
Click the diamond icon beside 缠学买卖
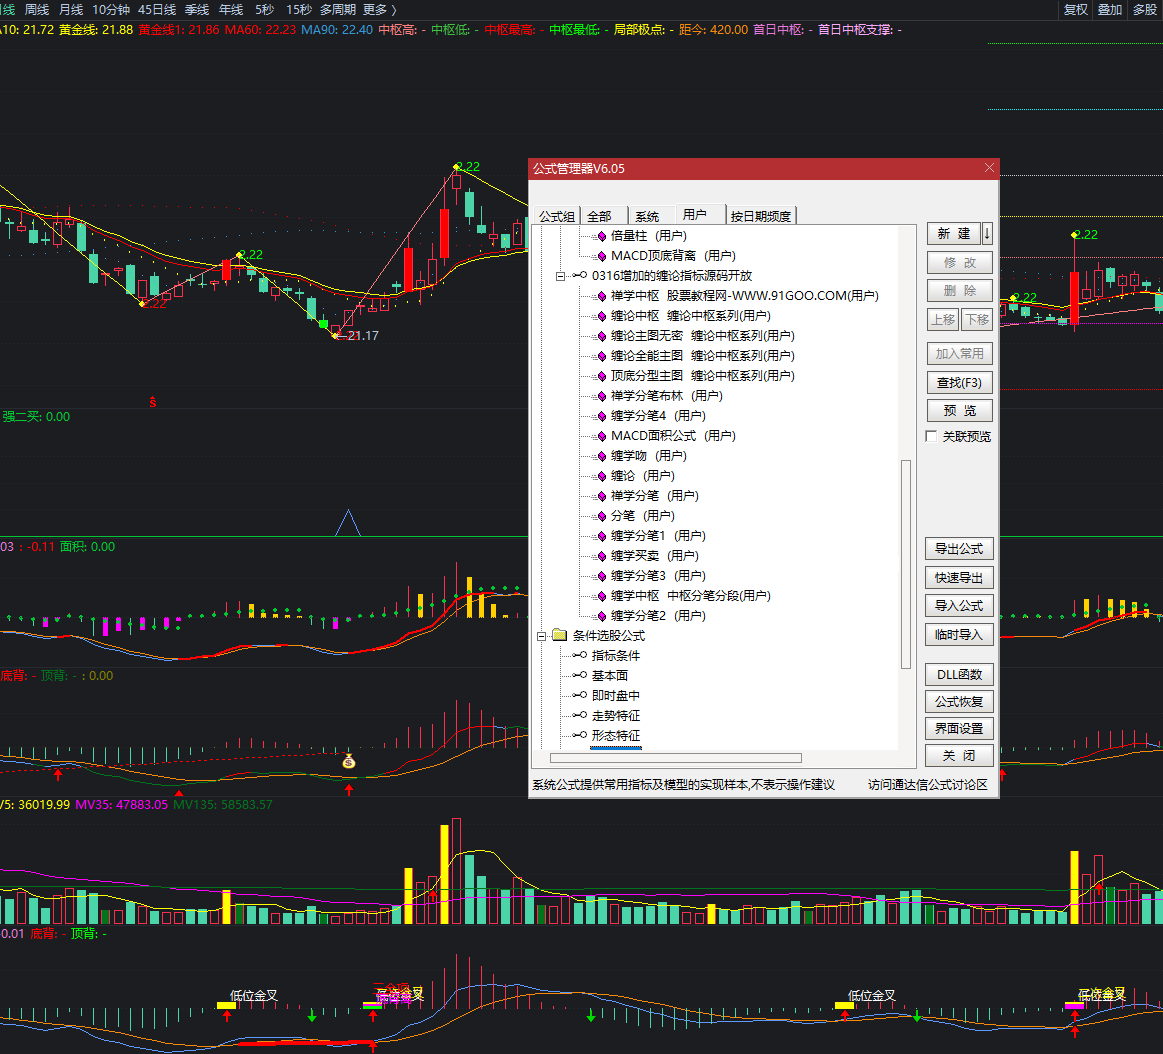[602, 556]
